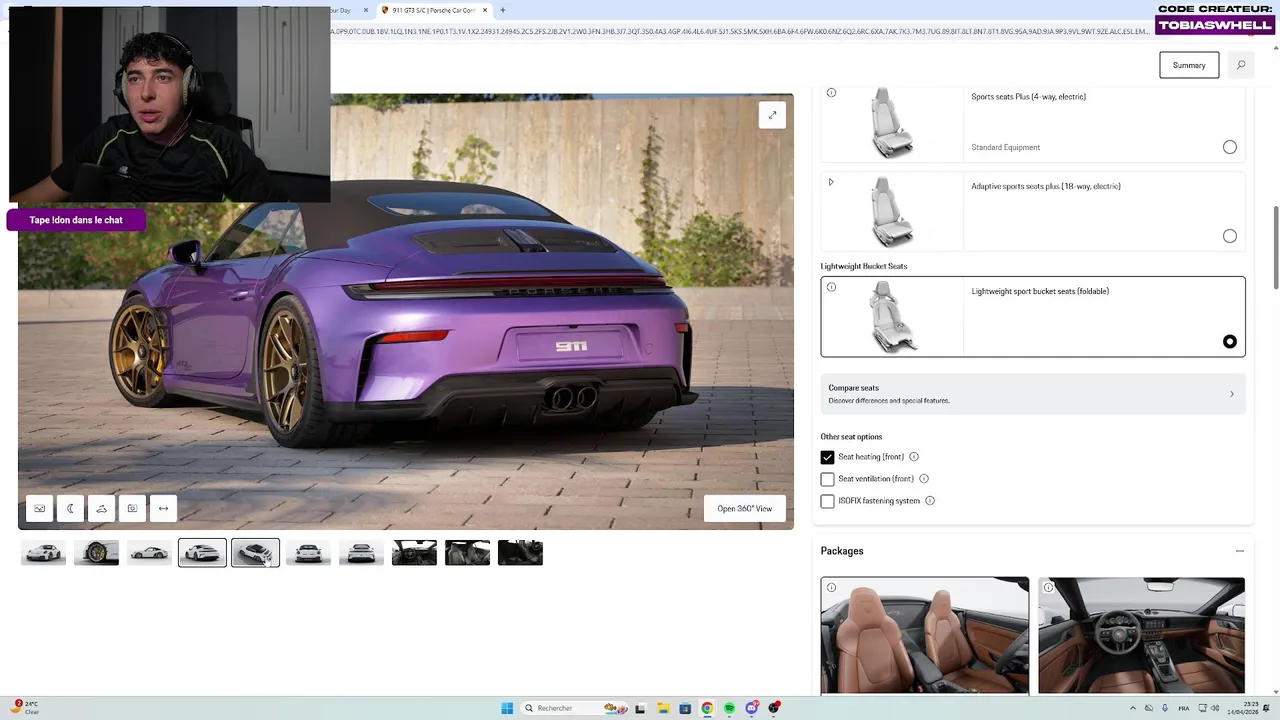
Task: Enable ISOFIX fastening system checkbox
Action: [827, 501]
